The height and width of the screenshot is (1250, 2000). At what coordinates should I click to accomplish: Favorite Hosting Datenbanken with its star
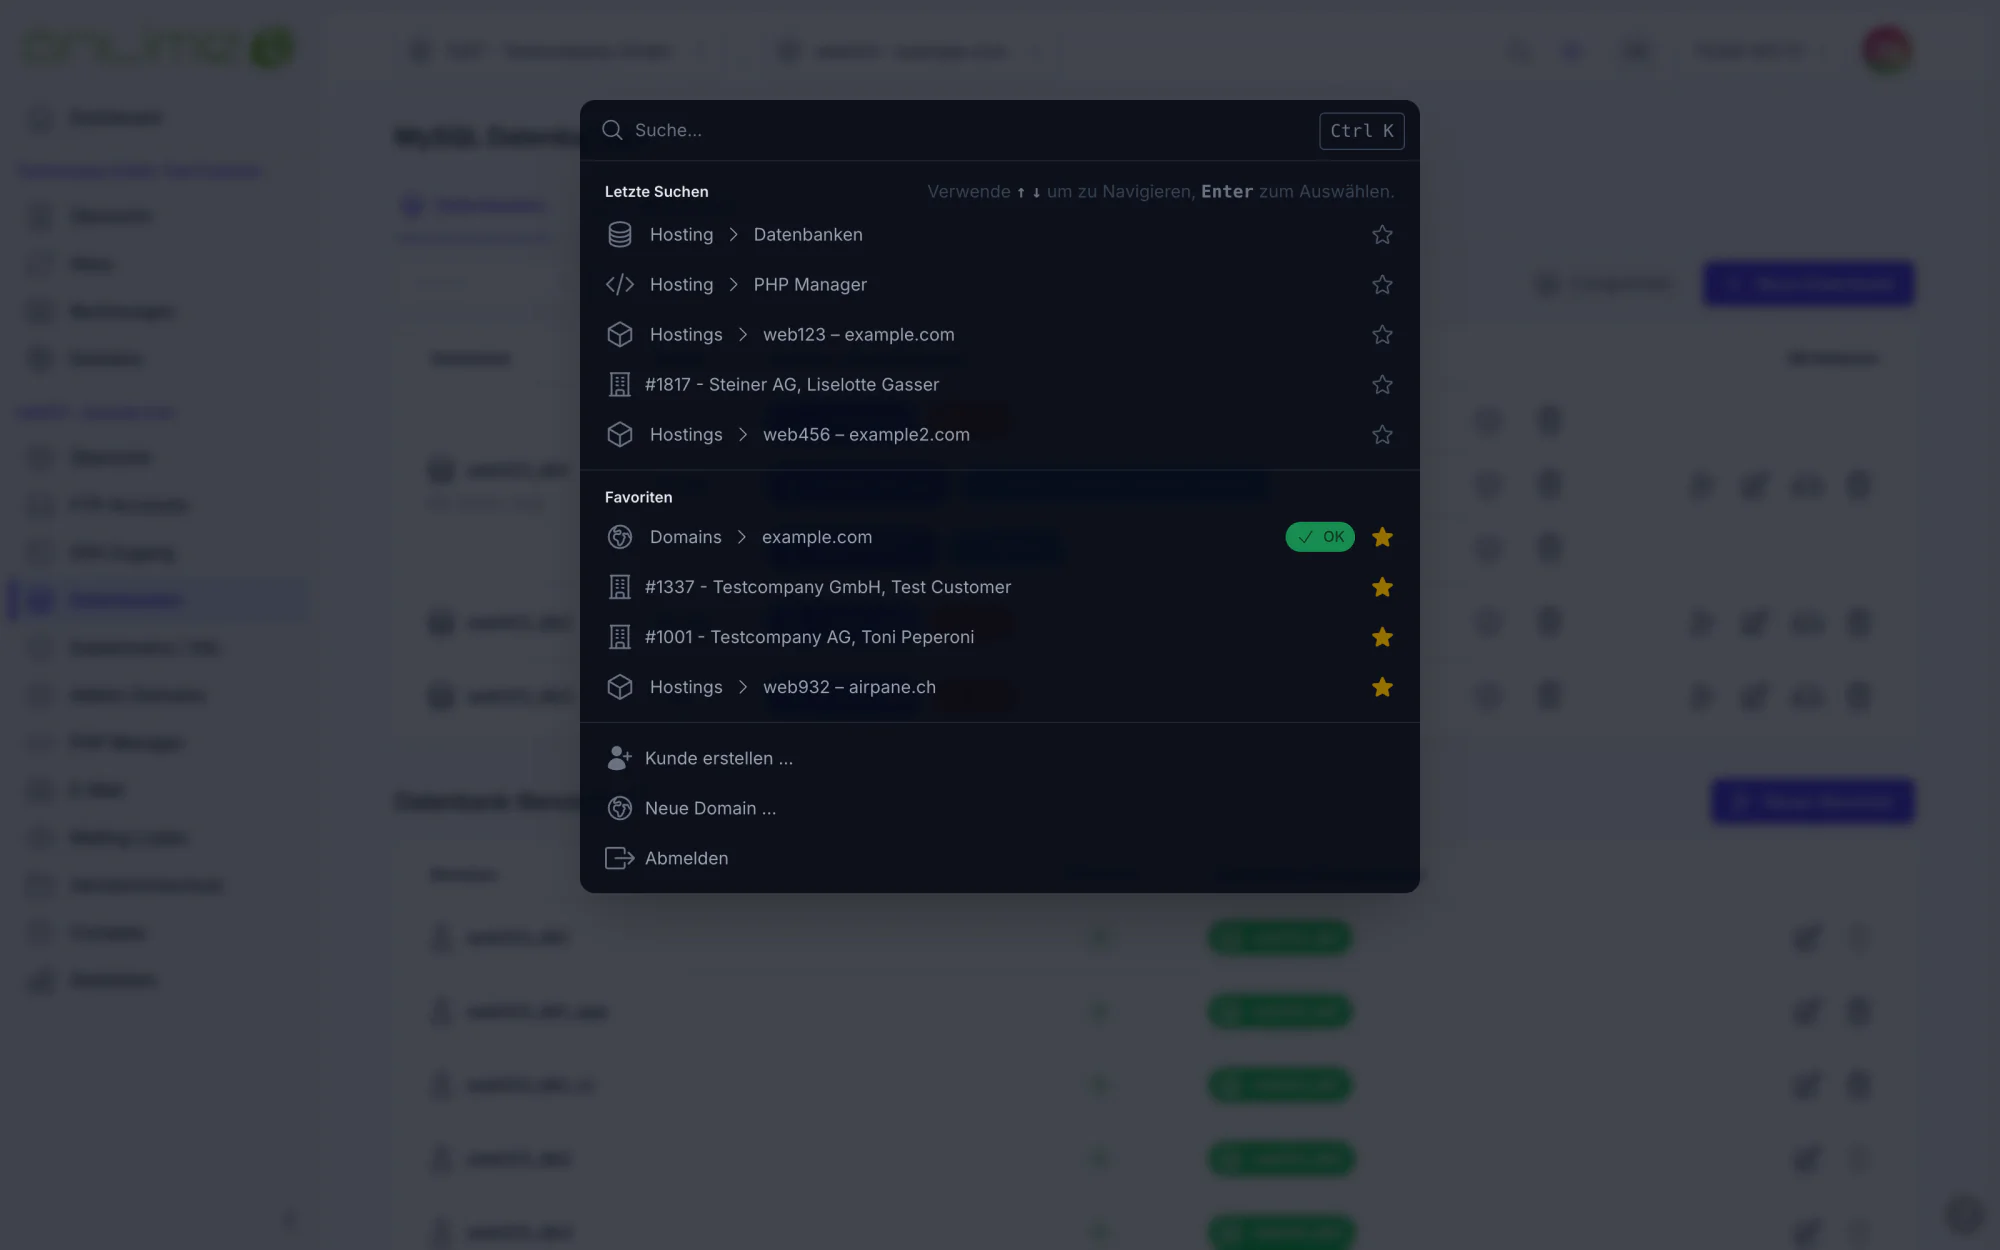coord(1382,234)
